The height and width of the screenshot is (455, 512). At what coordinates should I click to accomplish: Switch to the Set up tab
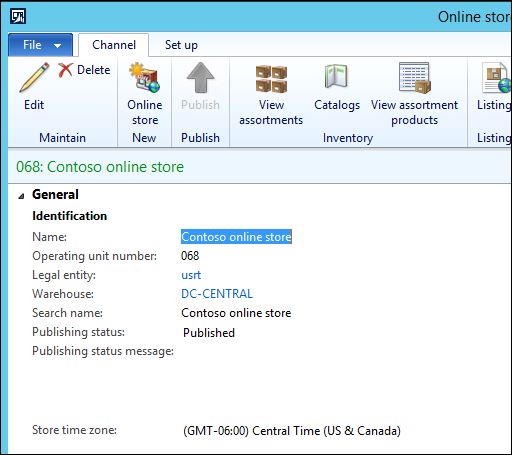[x=181, y=45]
